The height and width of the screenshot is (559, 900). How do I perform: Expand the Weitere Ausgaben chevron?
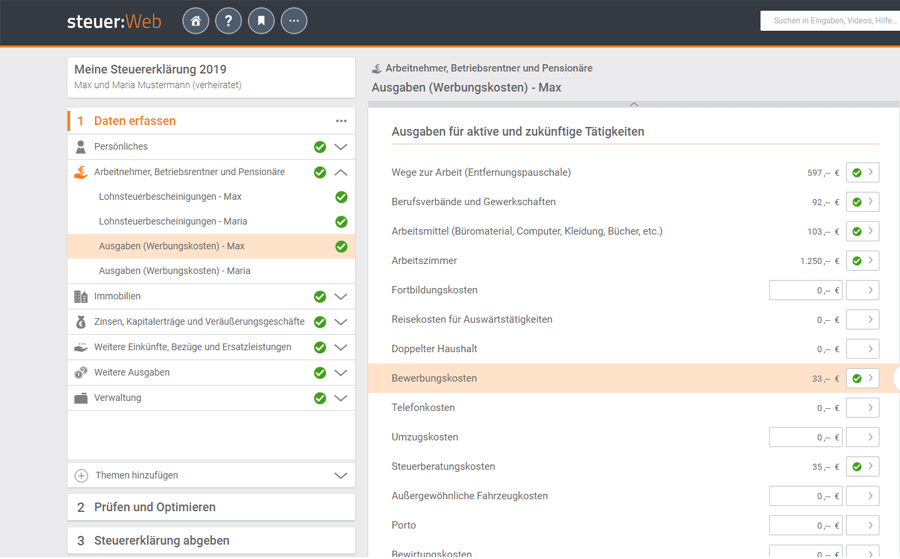(341, 372)
